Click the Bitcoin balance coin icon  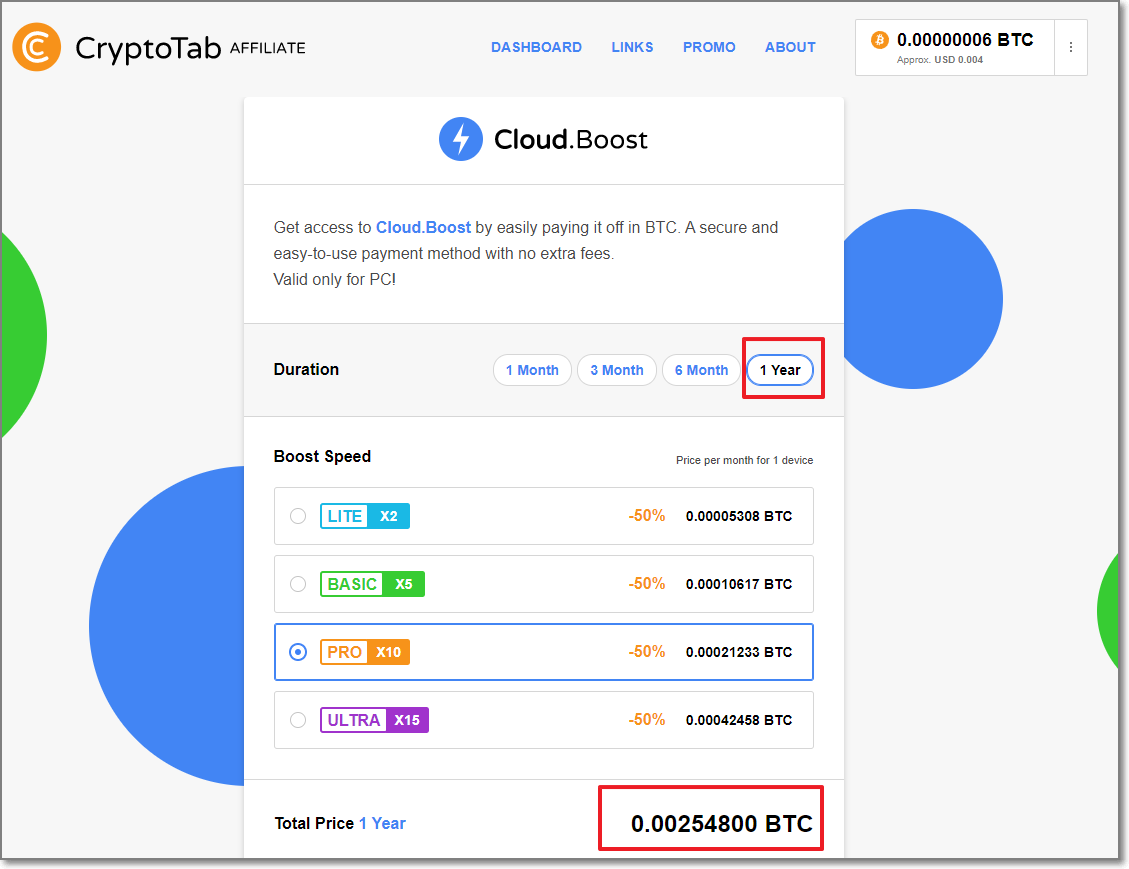pyautogui.click(x=879, y=40)
